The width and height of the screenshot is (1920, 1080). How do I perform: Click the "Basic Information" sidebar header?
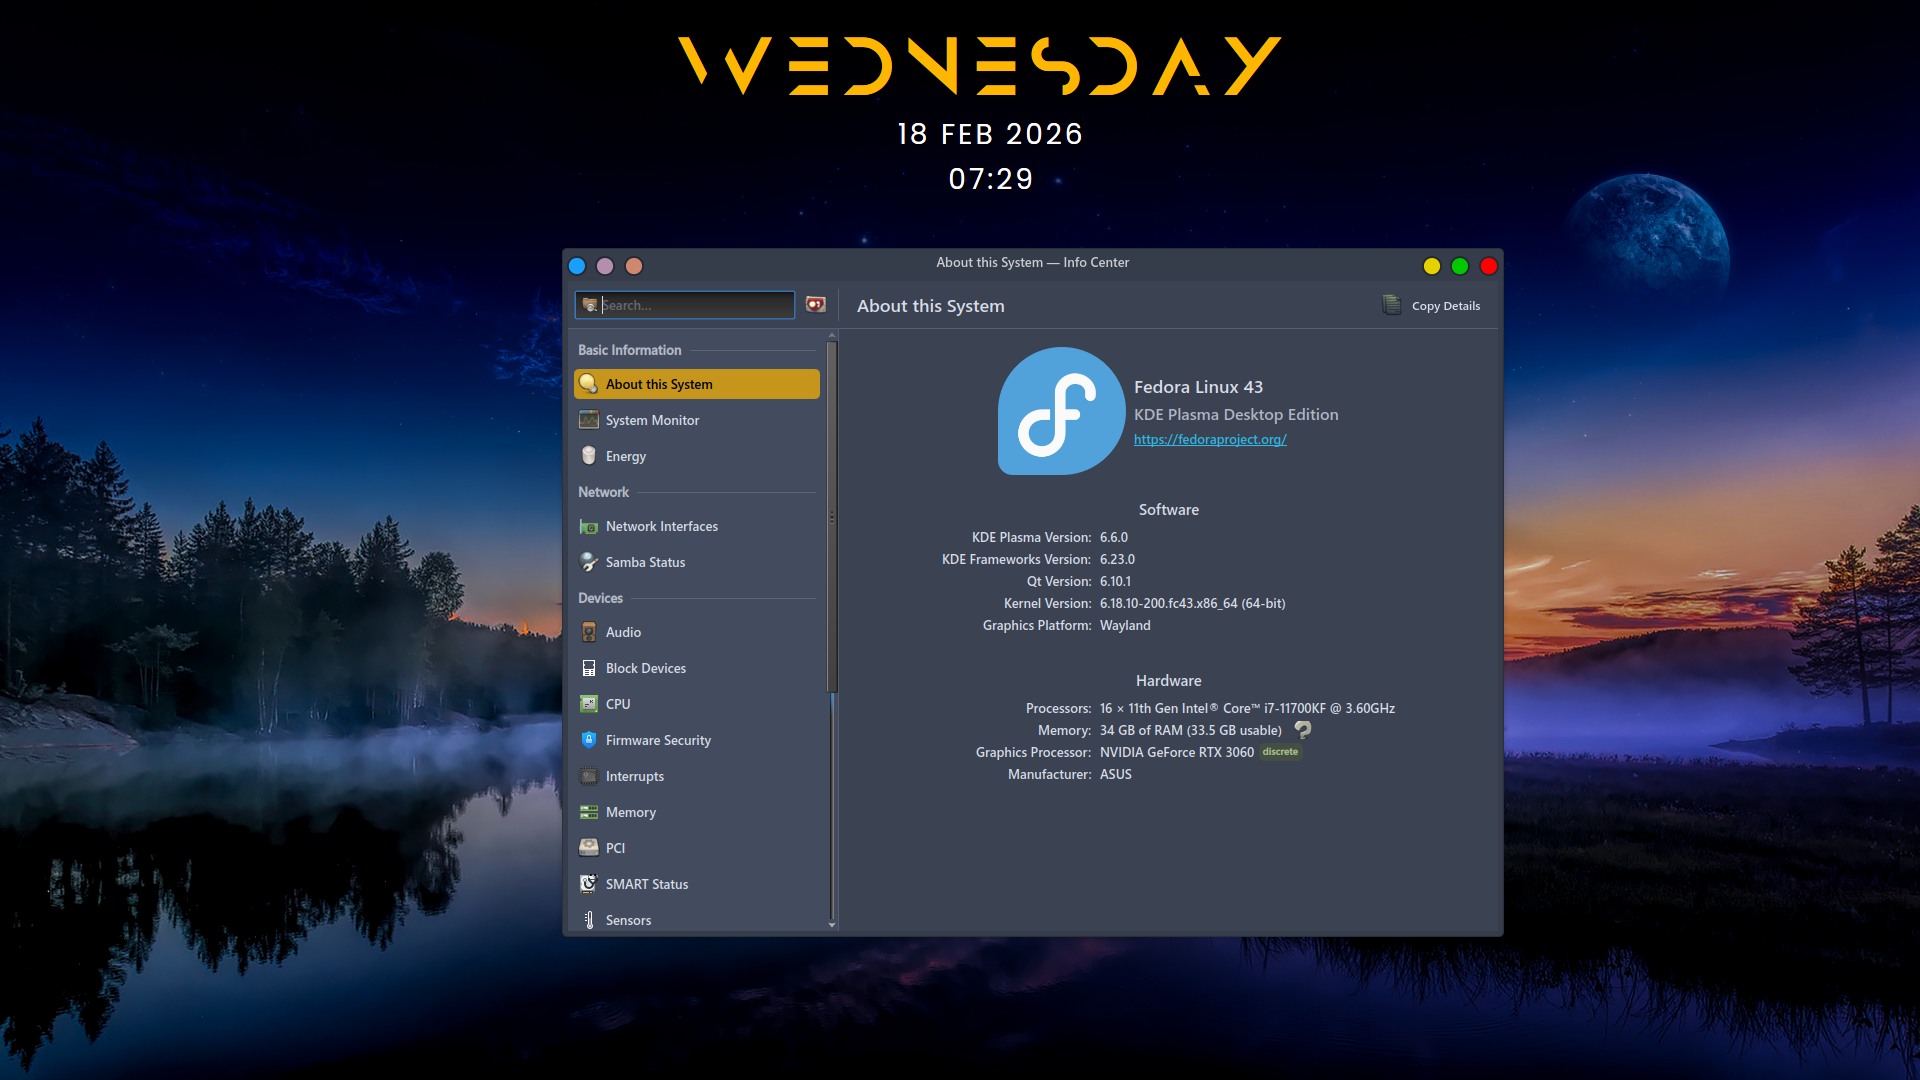(x=630, y=350)
